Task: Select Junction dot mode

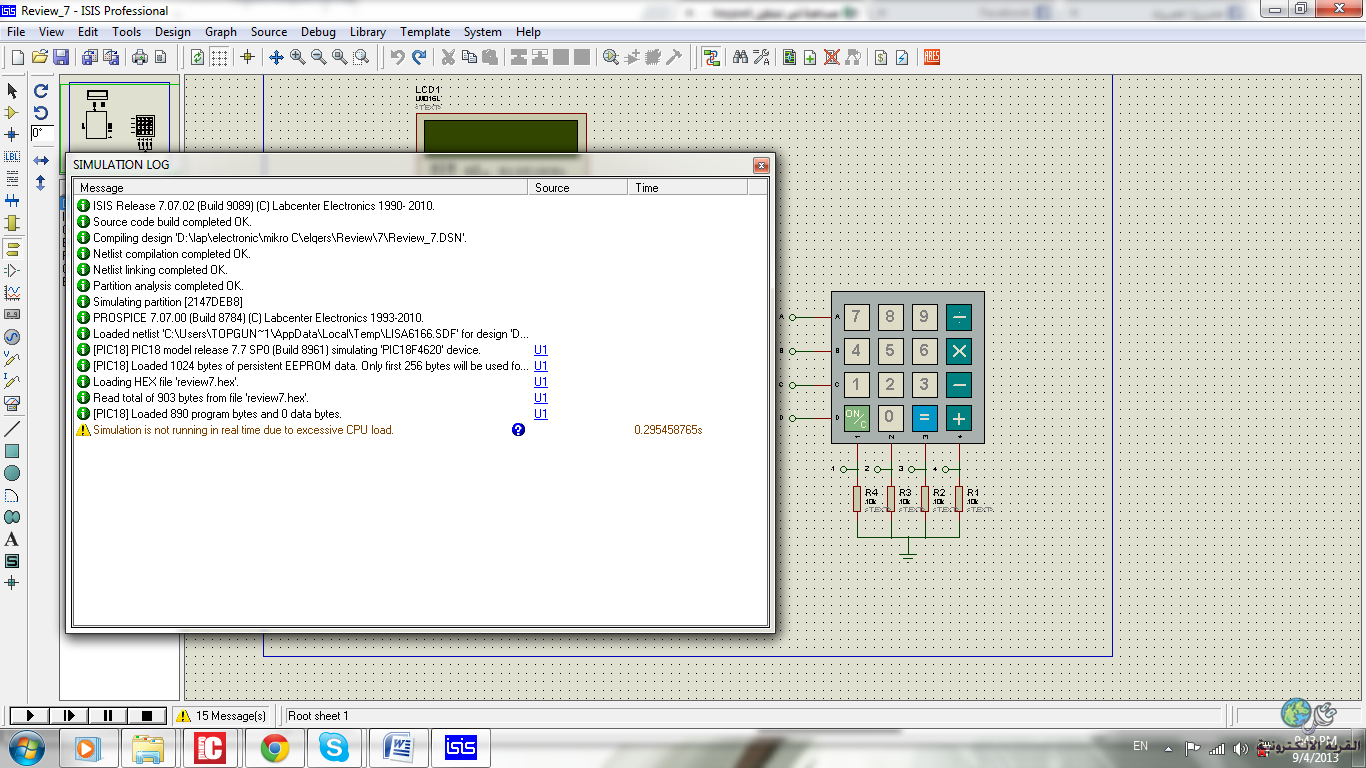Action: pos(12,134)
